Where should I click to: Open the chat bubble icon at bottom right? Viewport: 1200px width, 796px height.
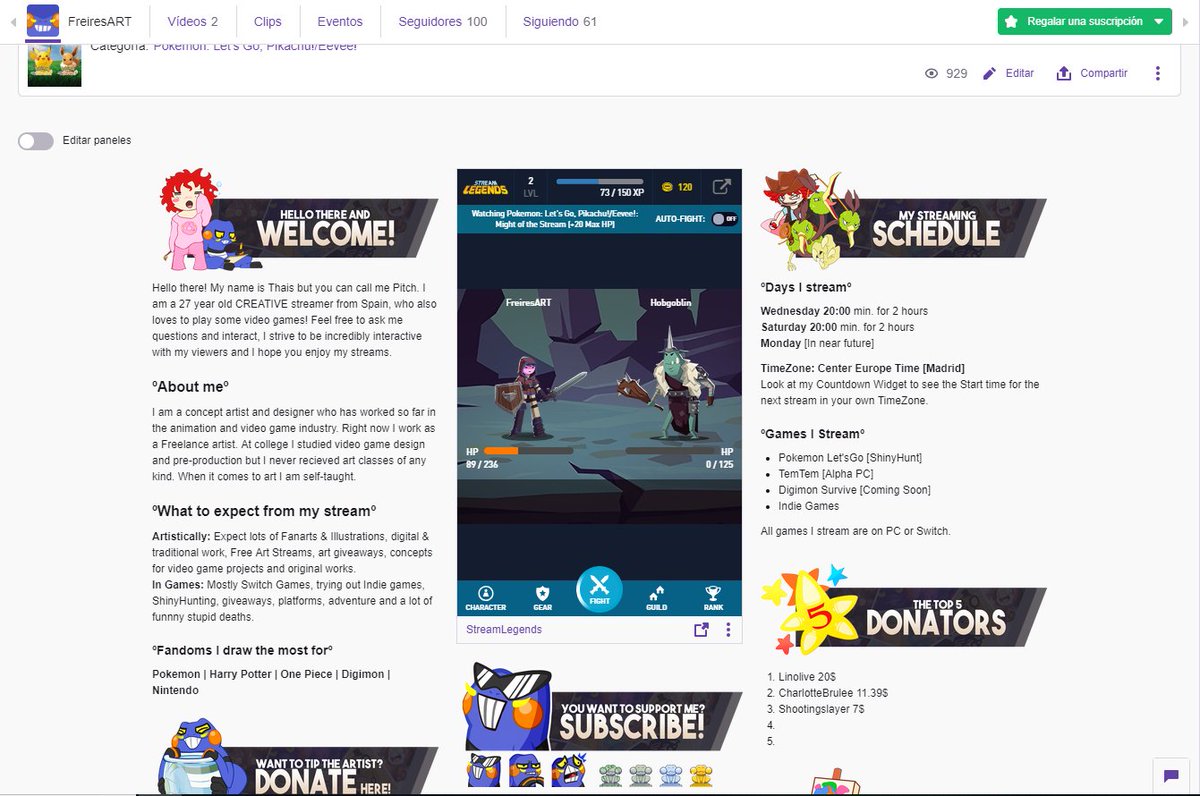[x=1170, y=775]
